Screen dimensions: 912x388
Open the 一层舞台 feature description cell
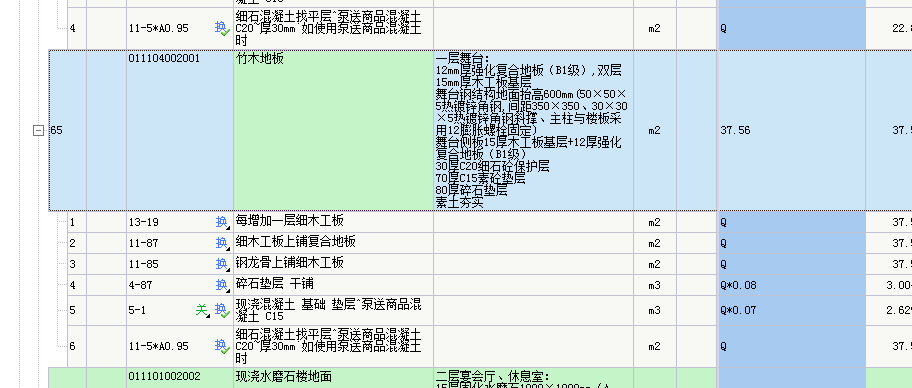point(533,131)
